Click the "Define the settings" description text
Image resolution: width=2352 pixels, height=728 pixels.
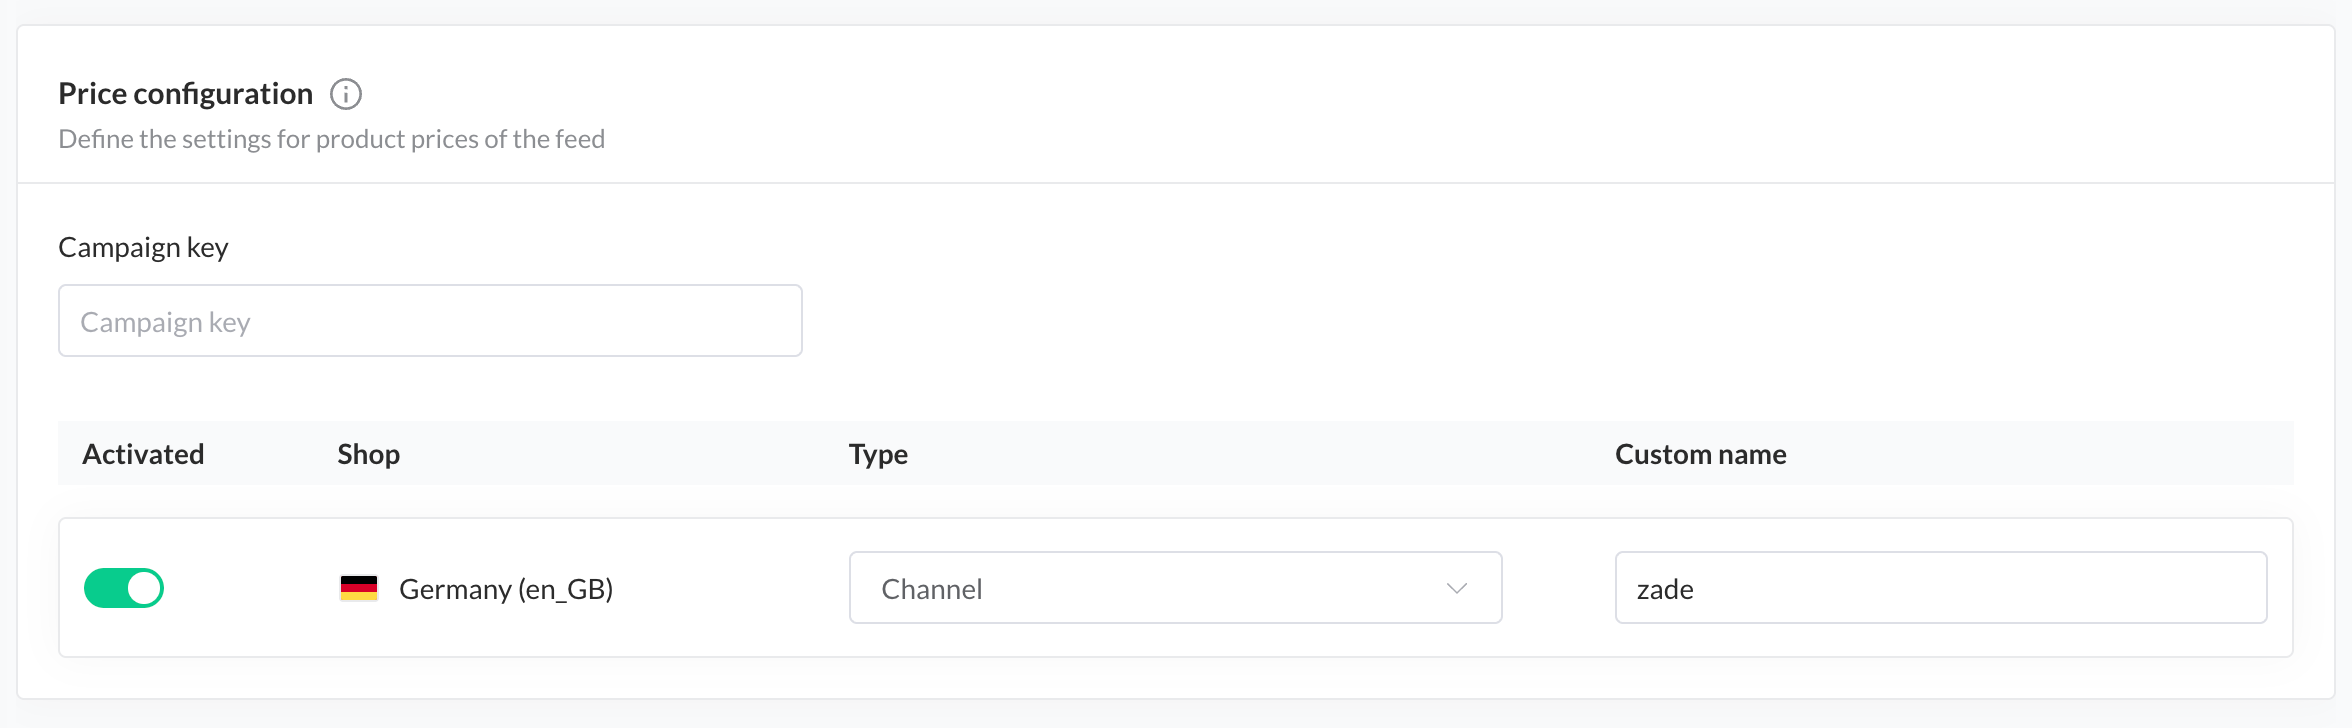pos(331,139)
